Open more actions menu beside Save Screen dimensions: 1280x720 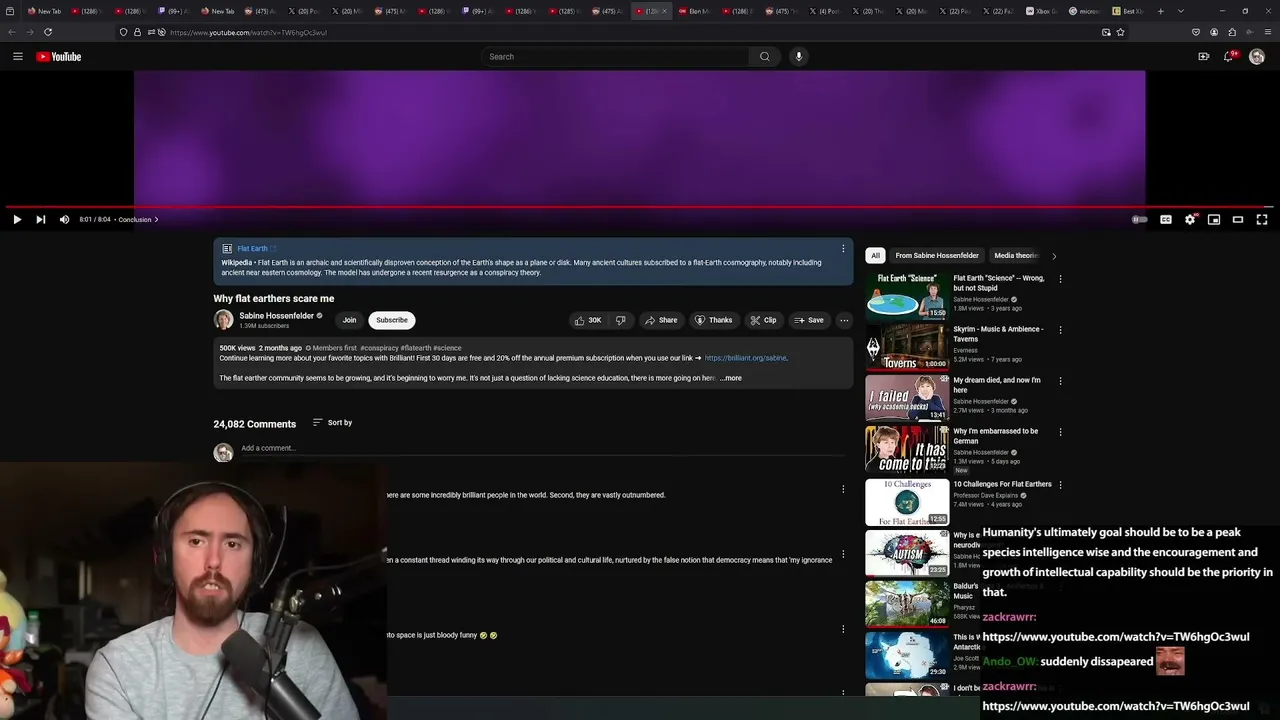(844, 320)
